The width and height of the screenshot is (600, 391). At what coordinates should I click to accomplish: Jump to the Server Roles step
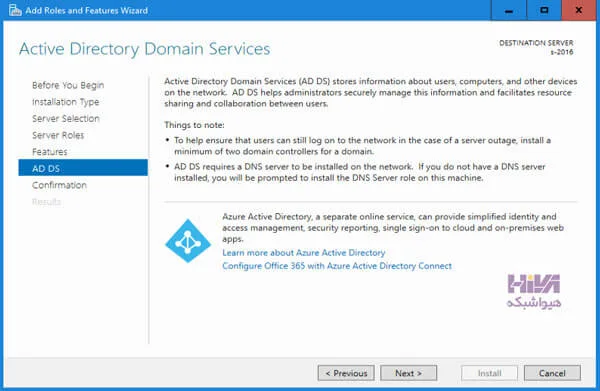pos(58,135)
